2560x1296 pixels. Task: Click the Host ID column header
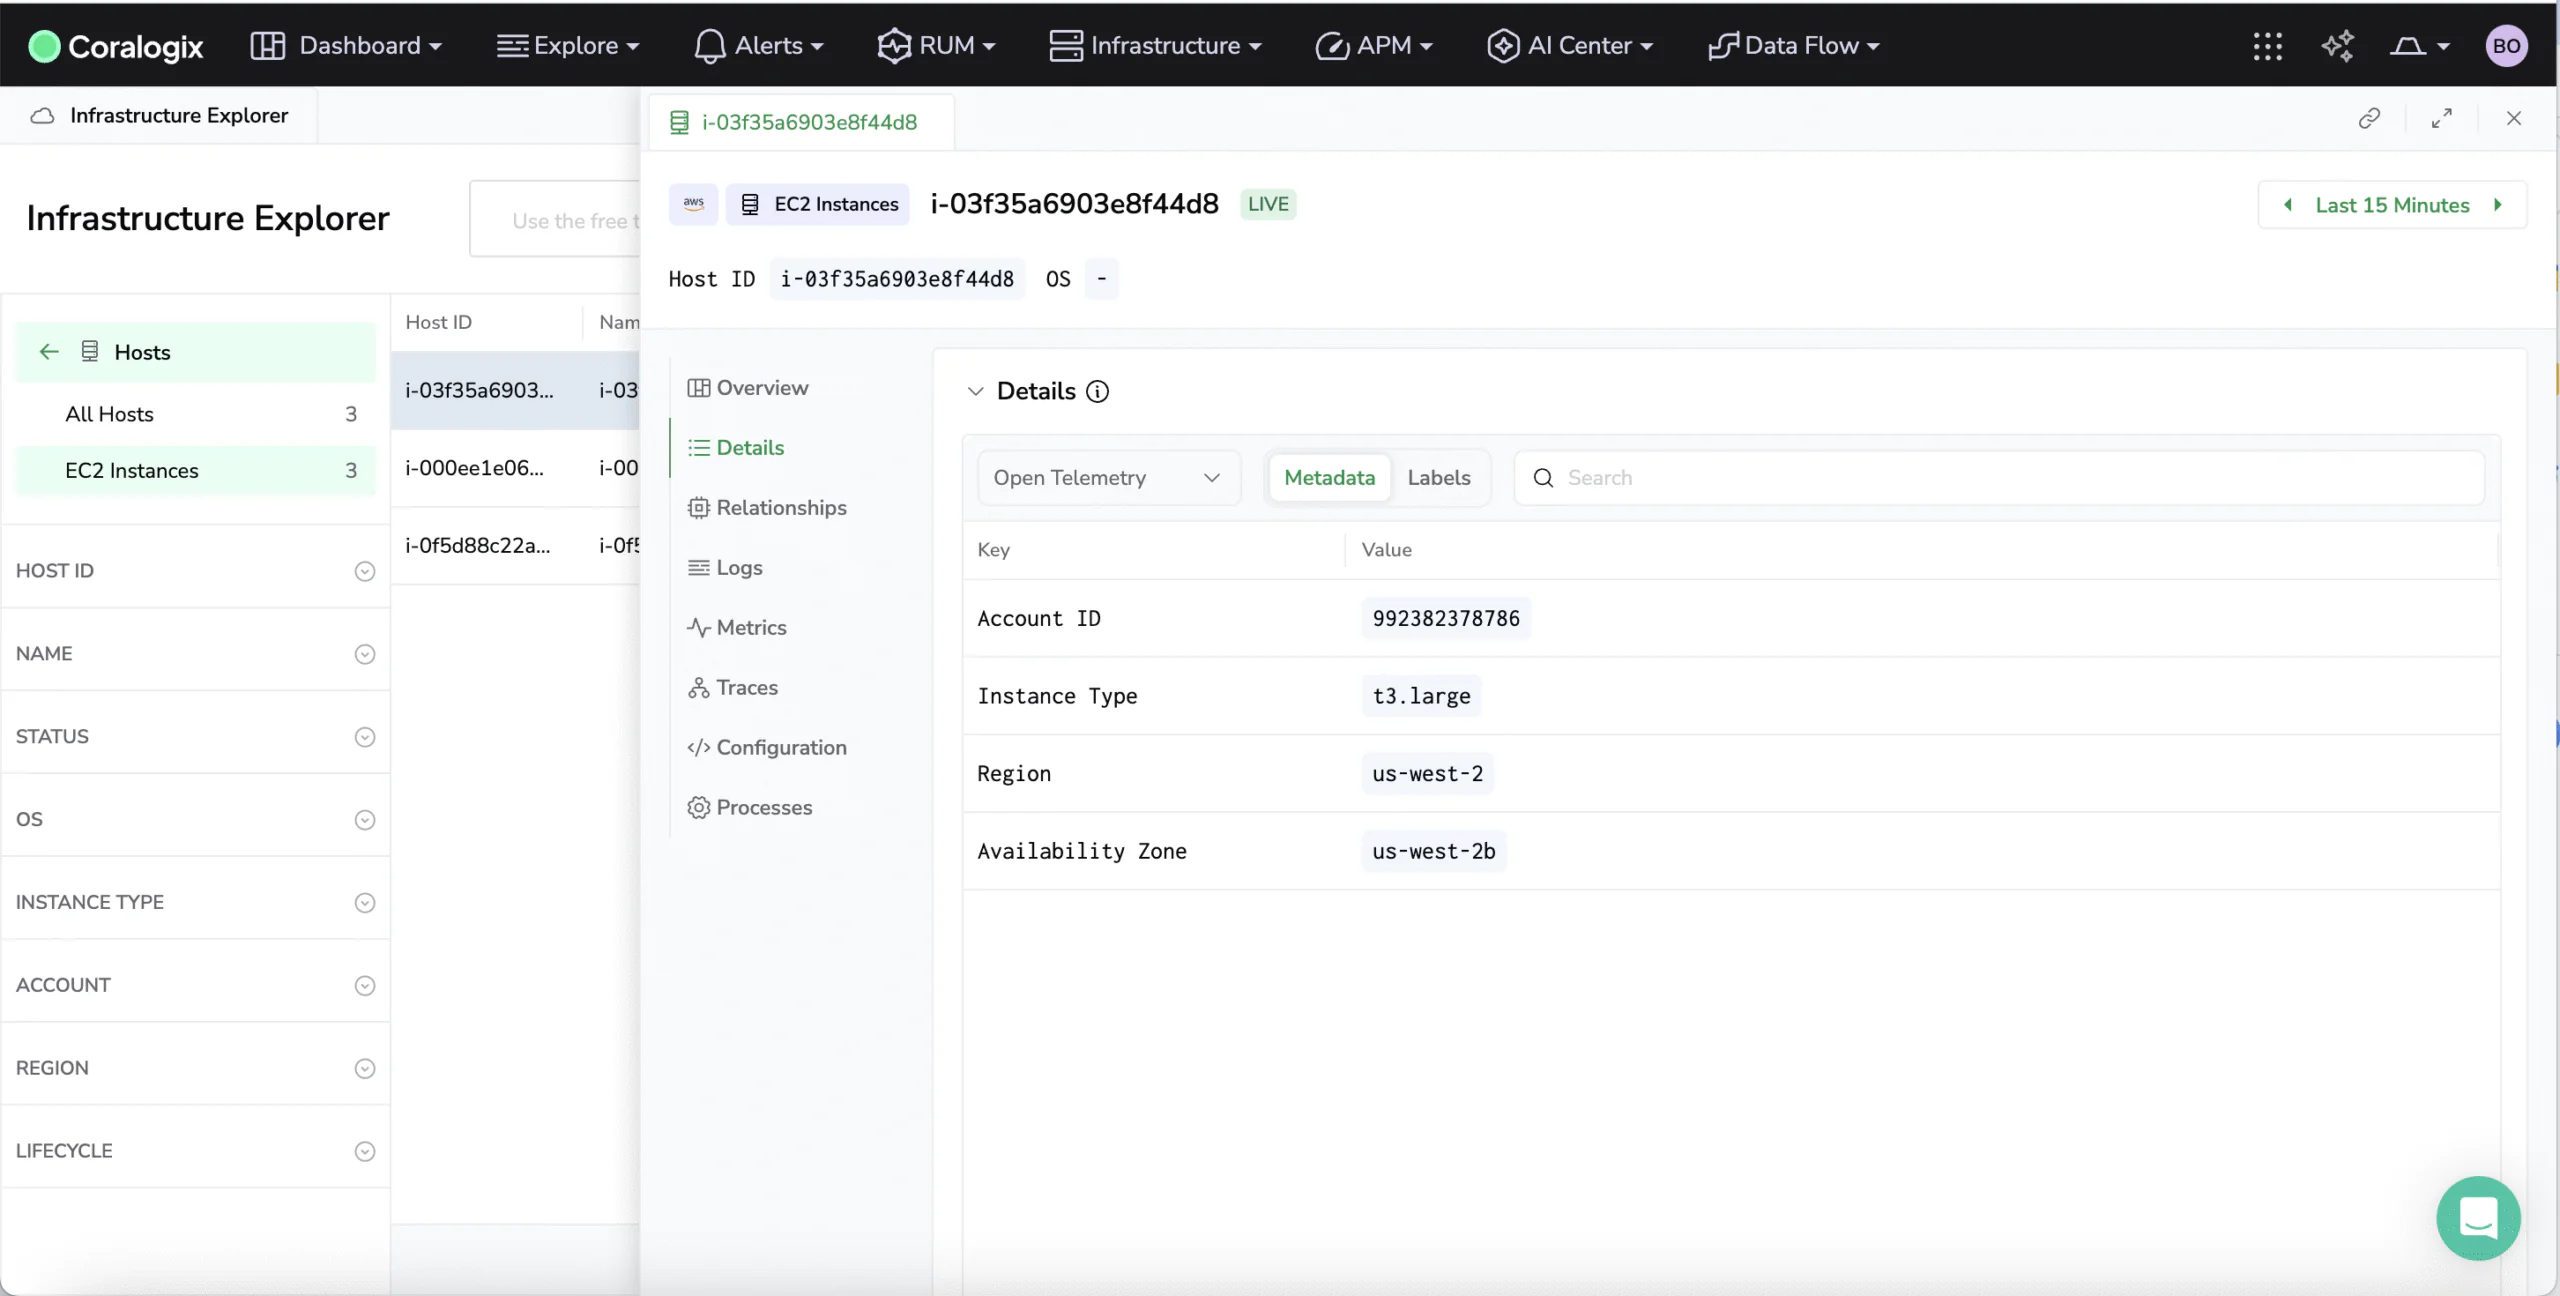(x=438, y=323)
